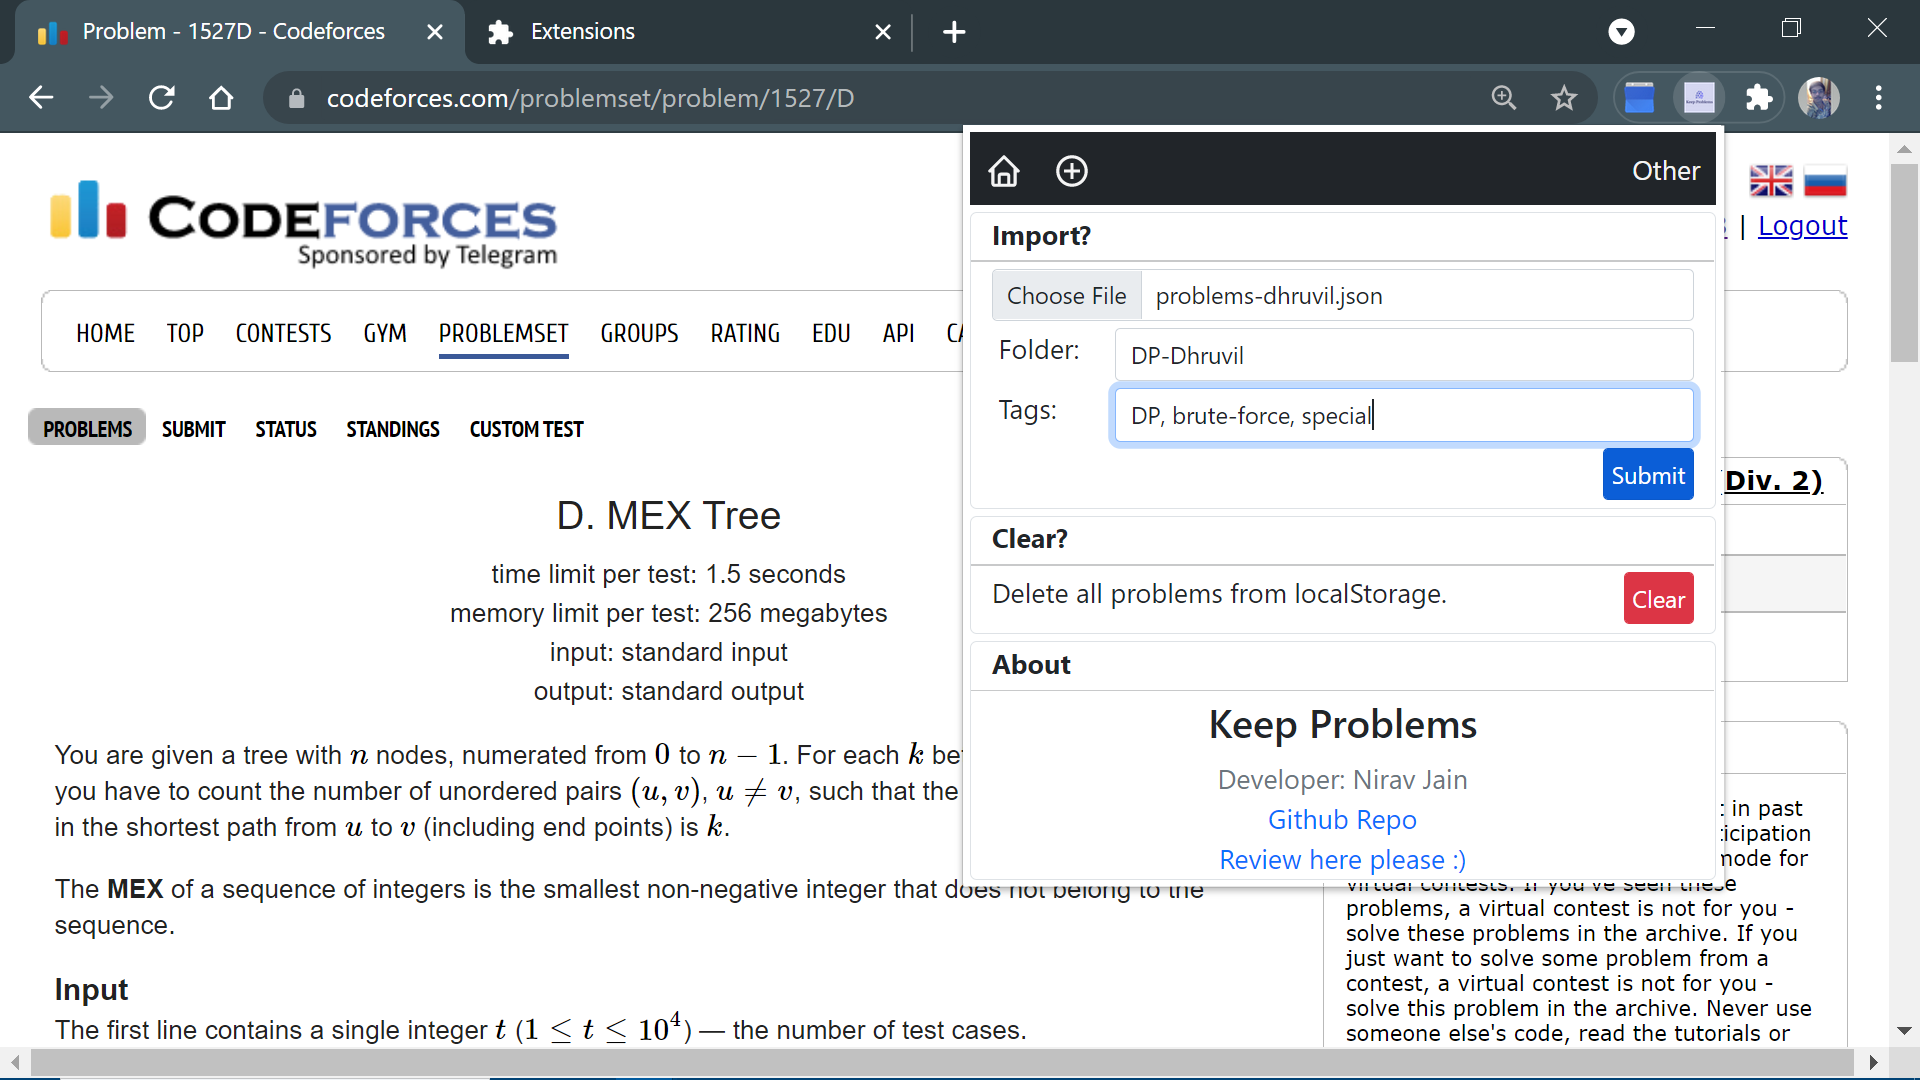This screenshot has height=1080, width=1920.
Task: Click the vertical page scrollbar thumb
Action: [1904, 262]
